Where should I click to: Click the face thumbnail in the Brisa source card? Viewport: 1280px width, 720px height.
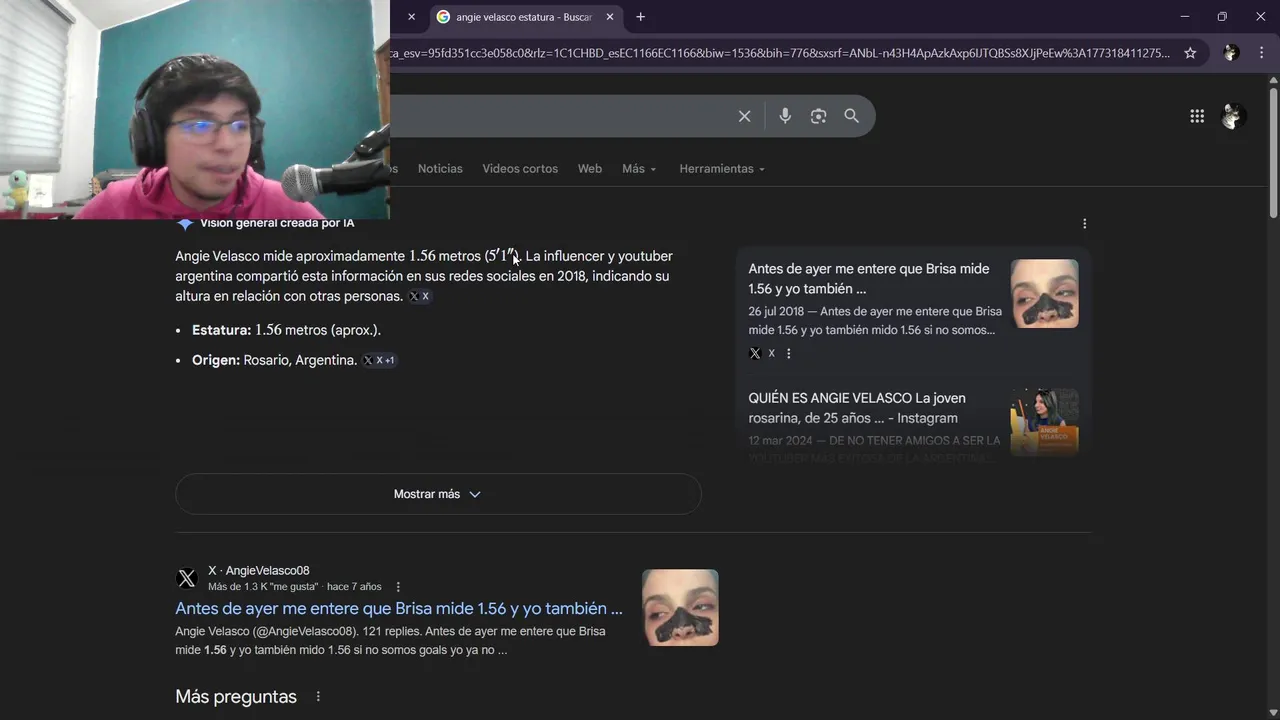[1044, 294]
